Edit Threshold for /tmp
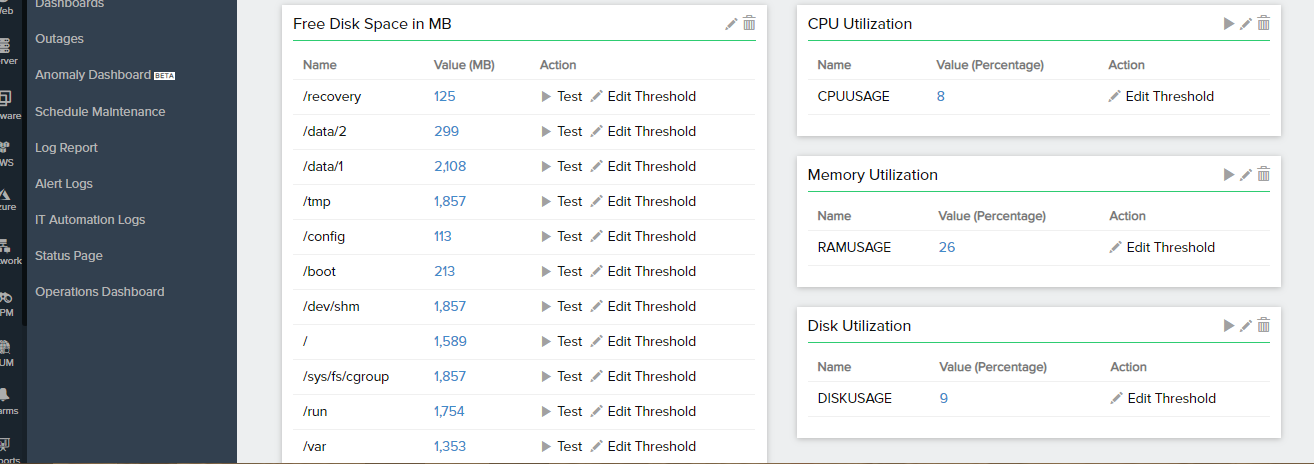The image size is (1314, 469). click(643, 202)
